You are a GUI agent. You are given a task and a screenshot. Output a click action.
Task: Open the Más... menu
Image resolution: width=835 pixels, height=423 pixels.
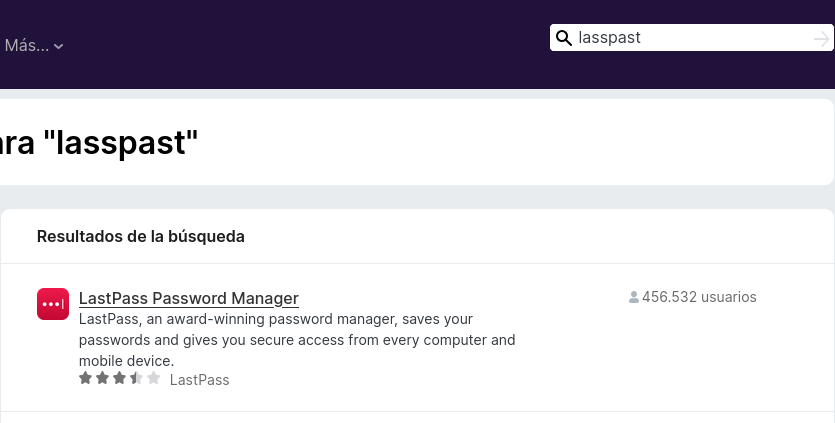coord(27,45)
